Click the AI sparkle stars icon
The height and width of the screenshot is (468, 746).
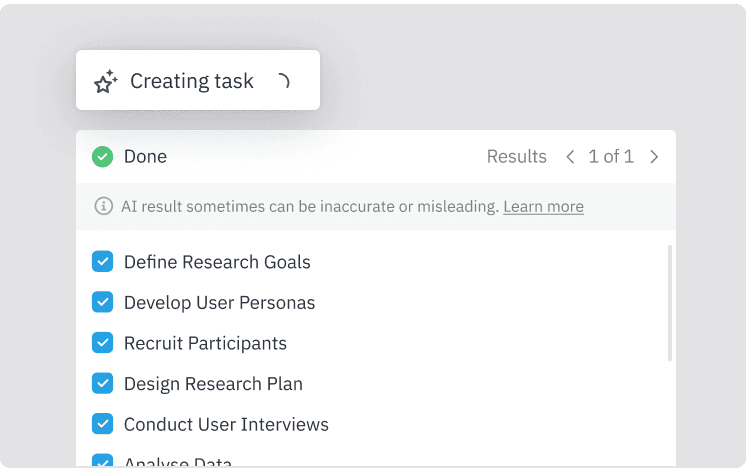pos(106,81)
